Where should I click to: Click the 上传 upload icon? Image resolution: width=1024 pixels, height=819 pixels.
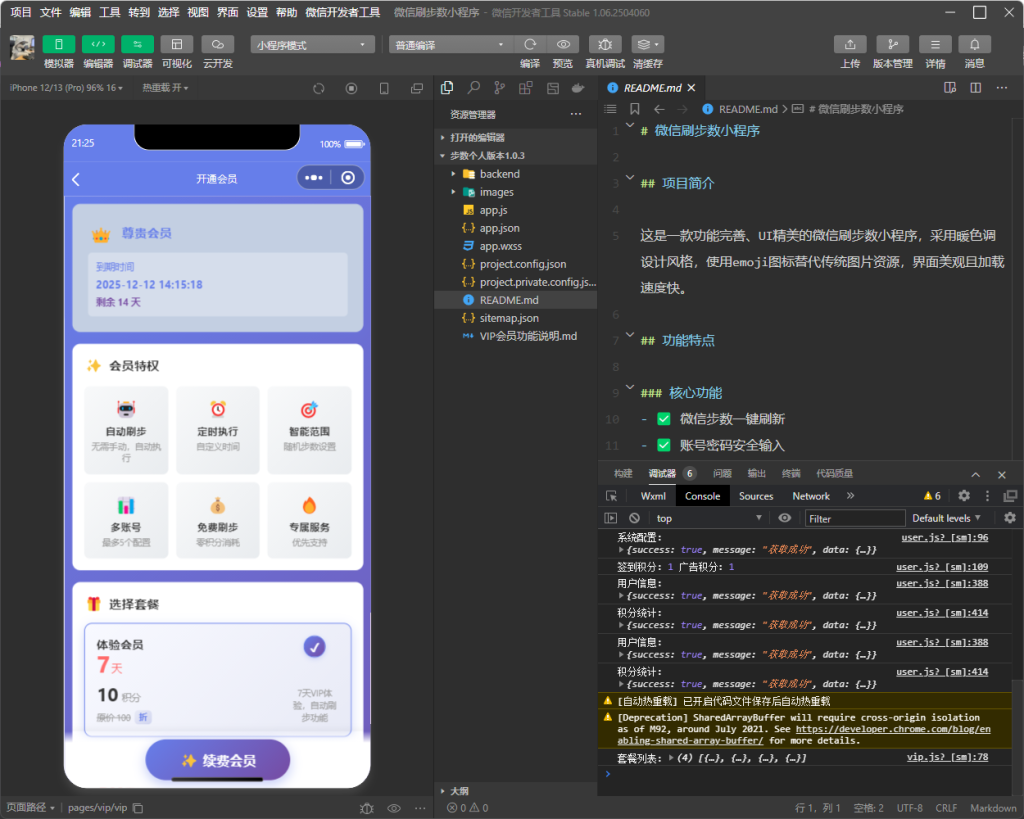coord(849,45)
